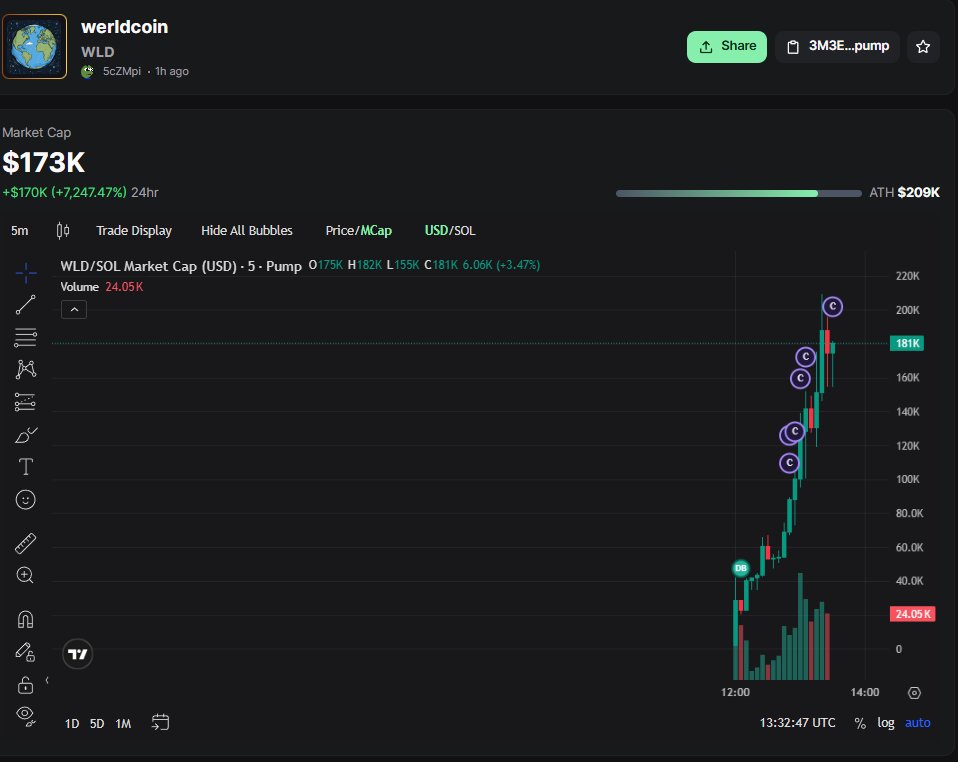Screen dimensions: 958x762
Task: Toggle percent scale mode
Action: pos(860,724)
